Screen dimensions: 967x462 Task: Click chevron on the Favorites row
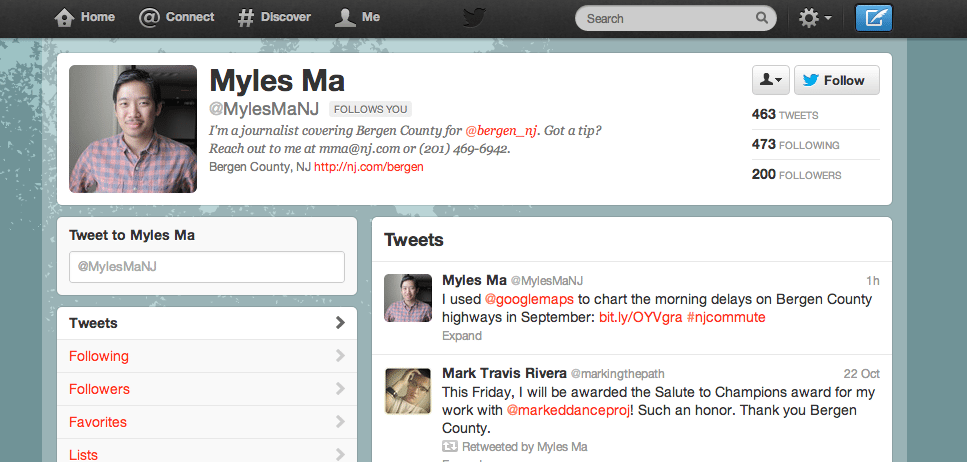click(340, 422)
